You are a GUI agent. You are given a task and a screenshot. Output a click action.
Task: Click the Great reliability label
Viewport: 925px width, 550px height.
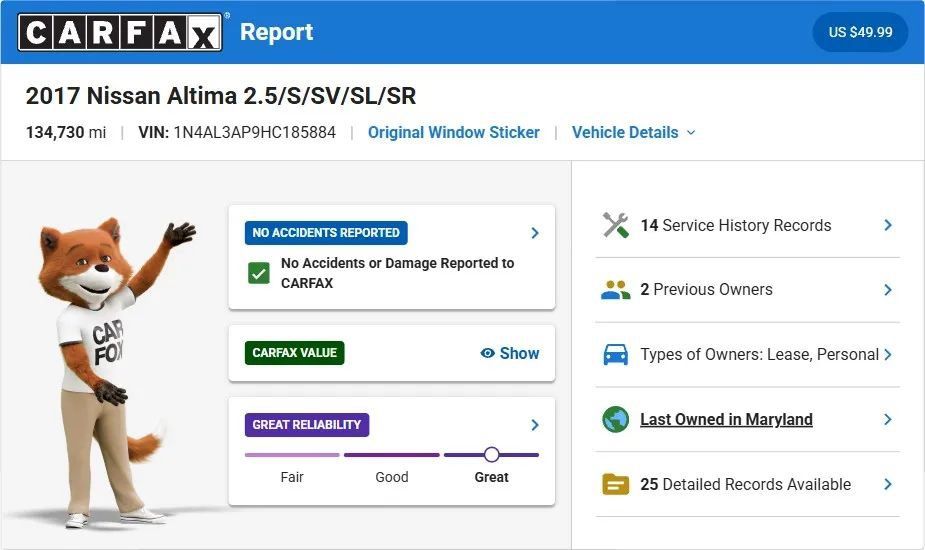(491, 477)
